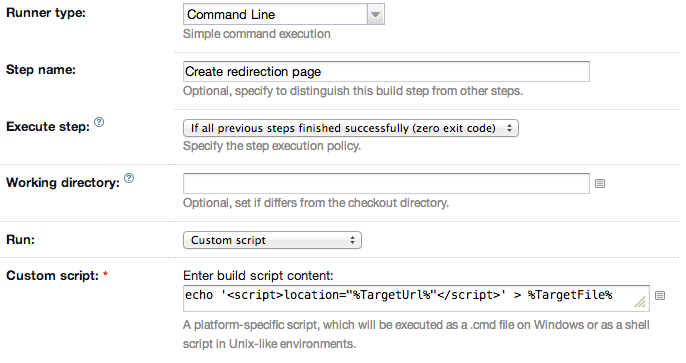Image resolution: width=686 pixels, height=363 pixels.
Task: Open the Run mode Custom script dropdown
Action: click(x=272, y=240)
